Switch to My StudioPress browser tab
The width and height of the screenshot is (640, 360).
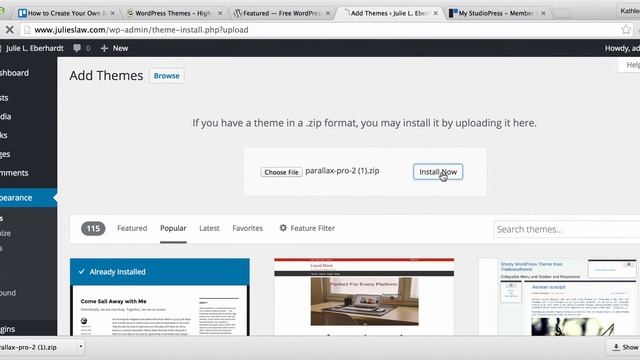(495, 13)
